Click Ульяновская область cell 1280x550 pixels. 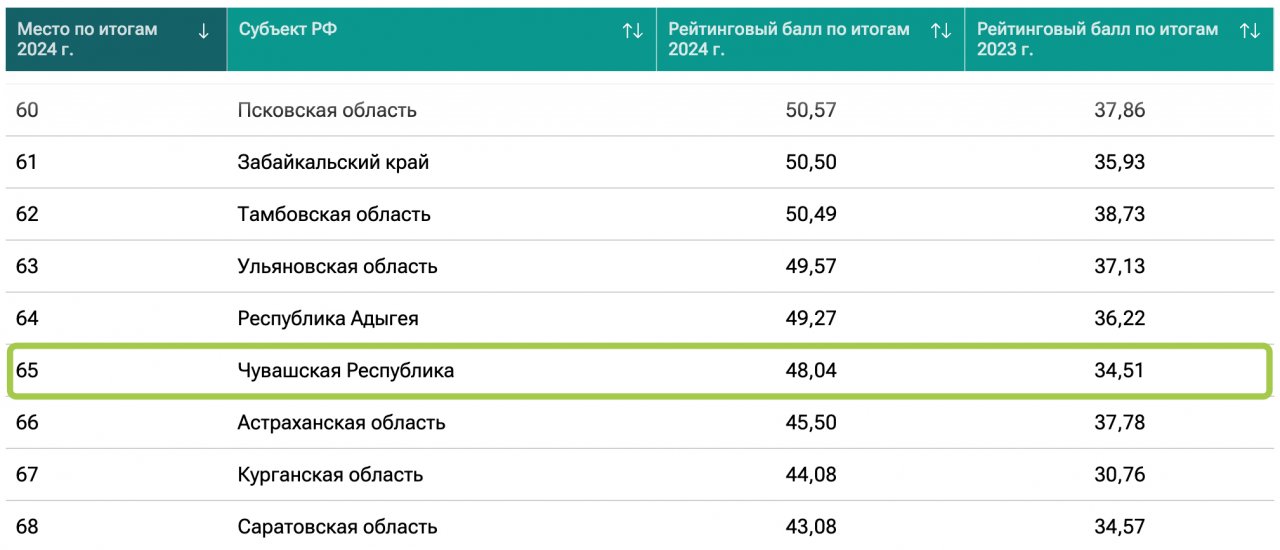(x=337, y=267)
